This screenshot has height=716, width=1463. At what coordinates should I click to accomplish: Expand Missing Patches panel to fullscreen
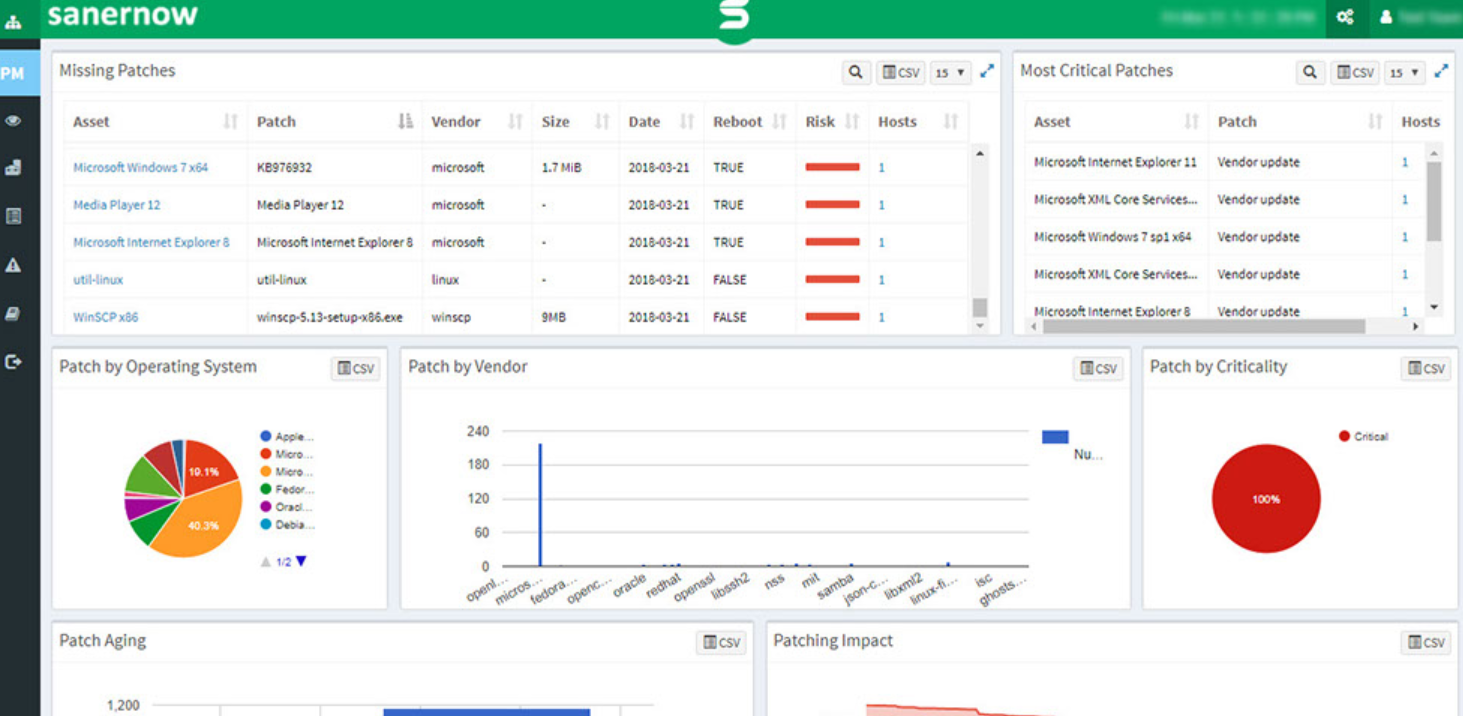point(987,71)
